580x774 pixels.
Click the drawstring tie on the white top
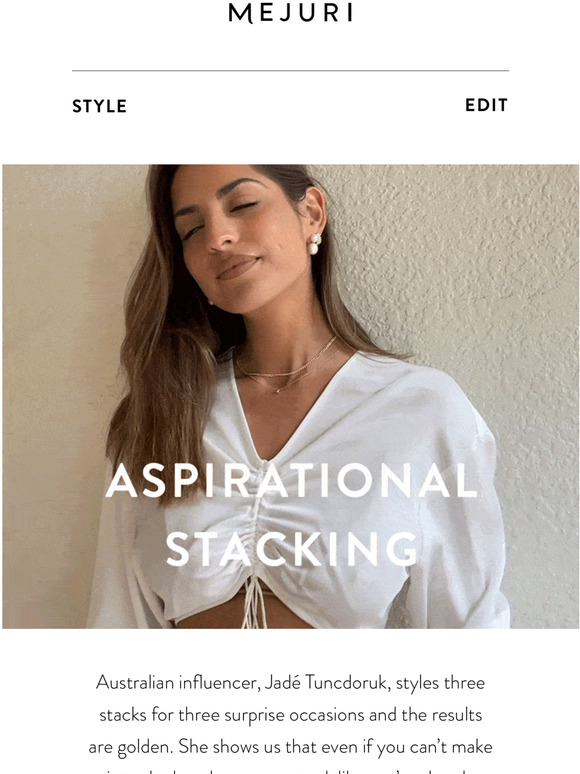point(254,602)
